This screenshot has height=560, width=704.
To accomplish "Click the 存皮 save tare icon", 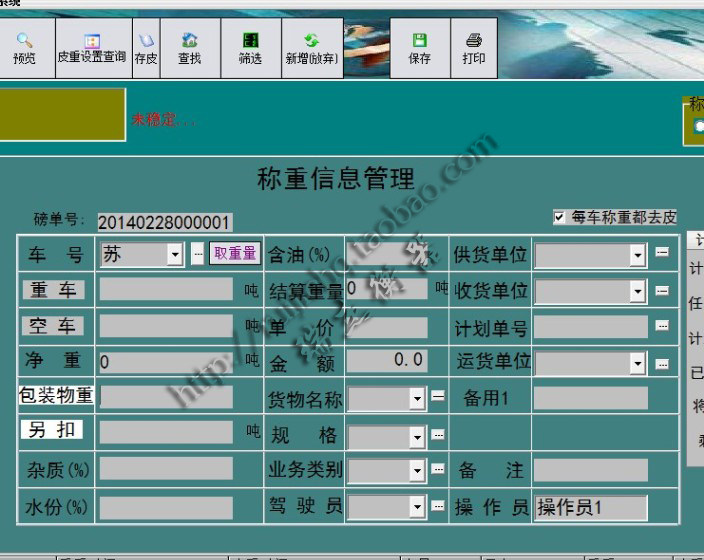I will click(x=146, y=48).
